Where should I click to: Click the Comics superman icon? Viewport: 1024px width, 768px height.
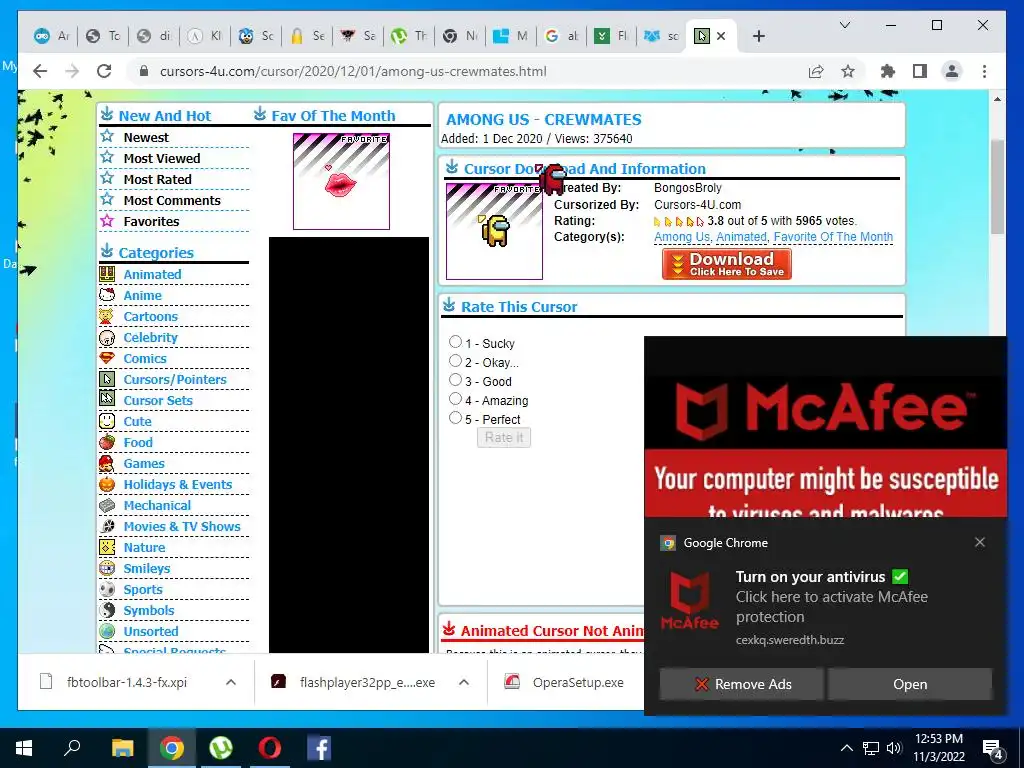click(x=107, y=358)
